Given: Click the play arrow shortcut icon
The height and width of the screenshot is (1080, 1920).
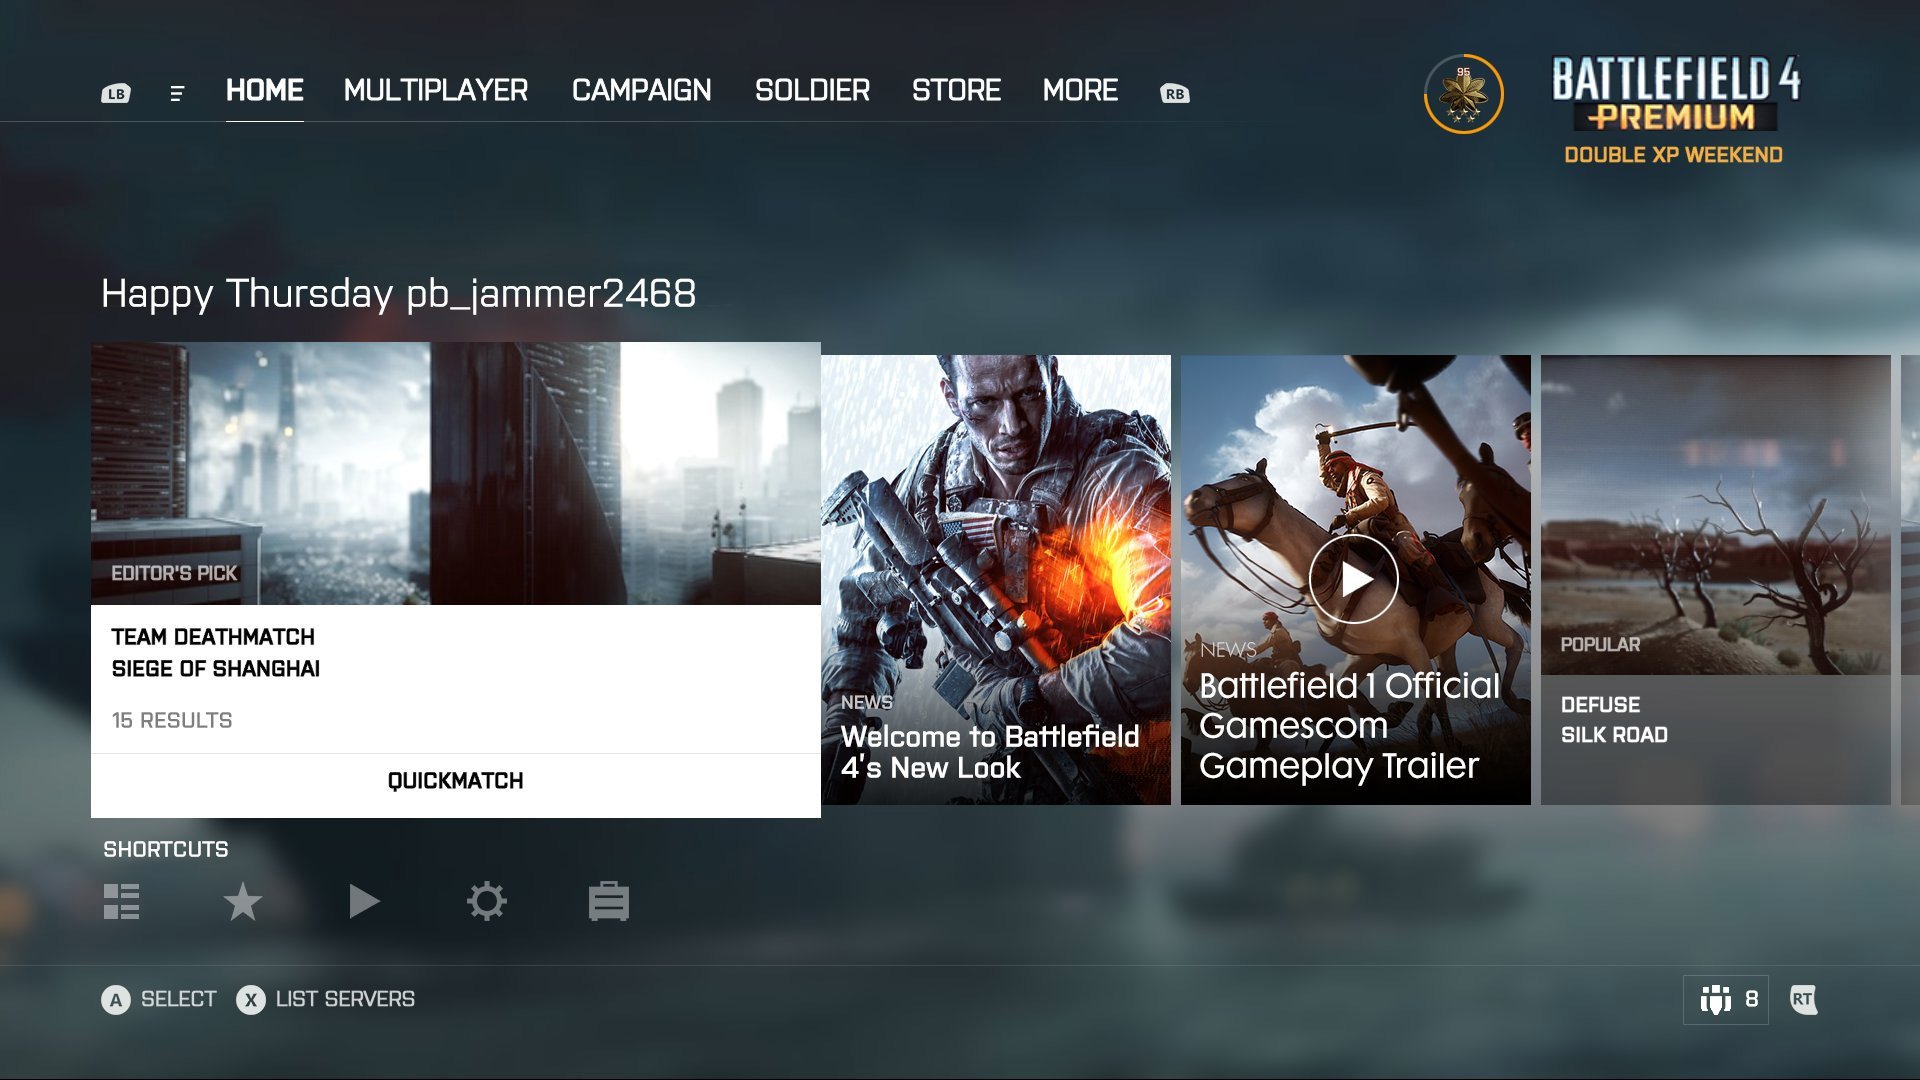Looking at the screenshot, I should tap(364, 901).
